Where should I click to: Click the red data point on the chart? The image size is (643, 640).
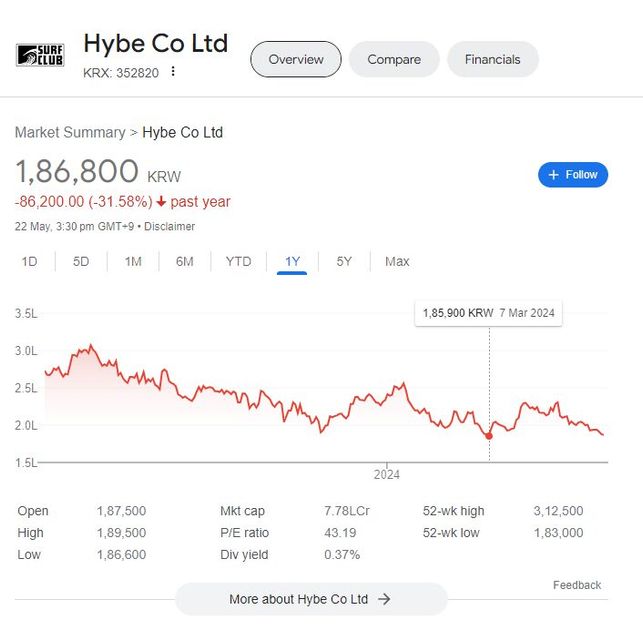point(489,436)
